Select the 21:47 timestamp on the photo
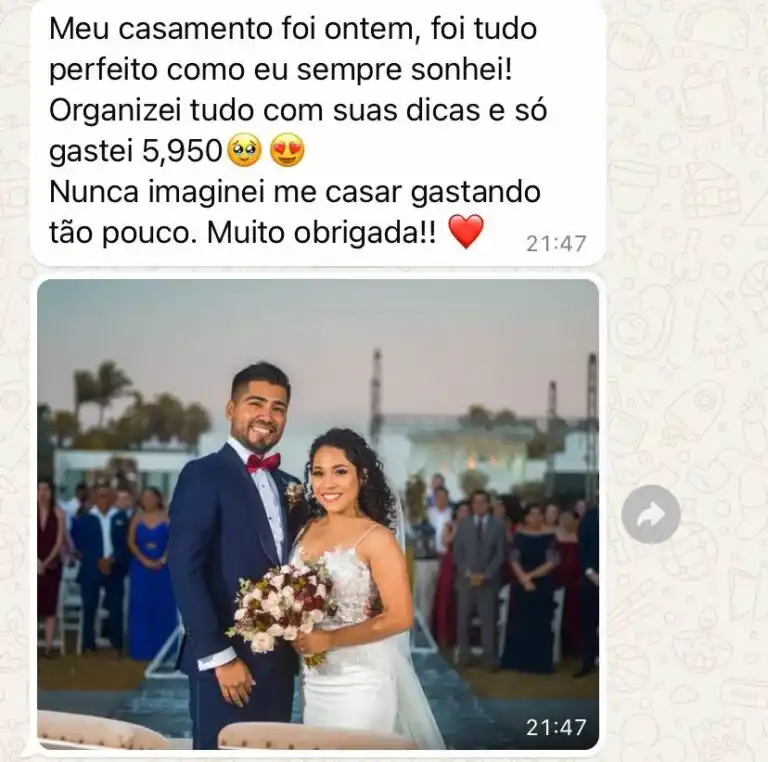Screen dimensions: 768x762 click(x=556, y=727)
